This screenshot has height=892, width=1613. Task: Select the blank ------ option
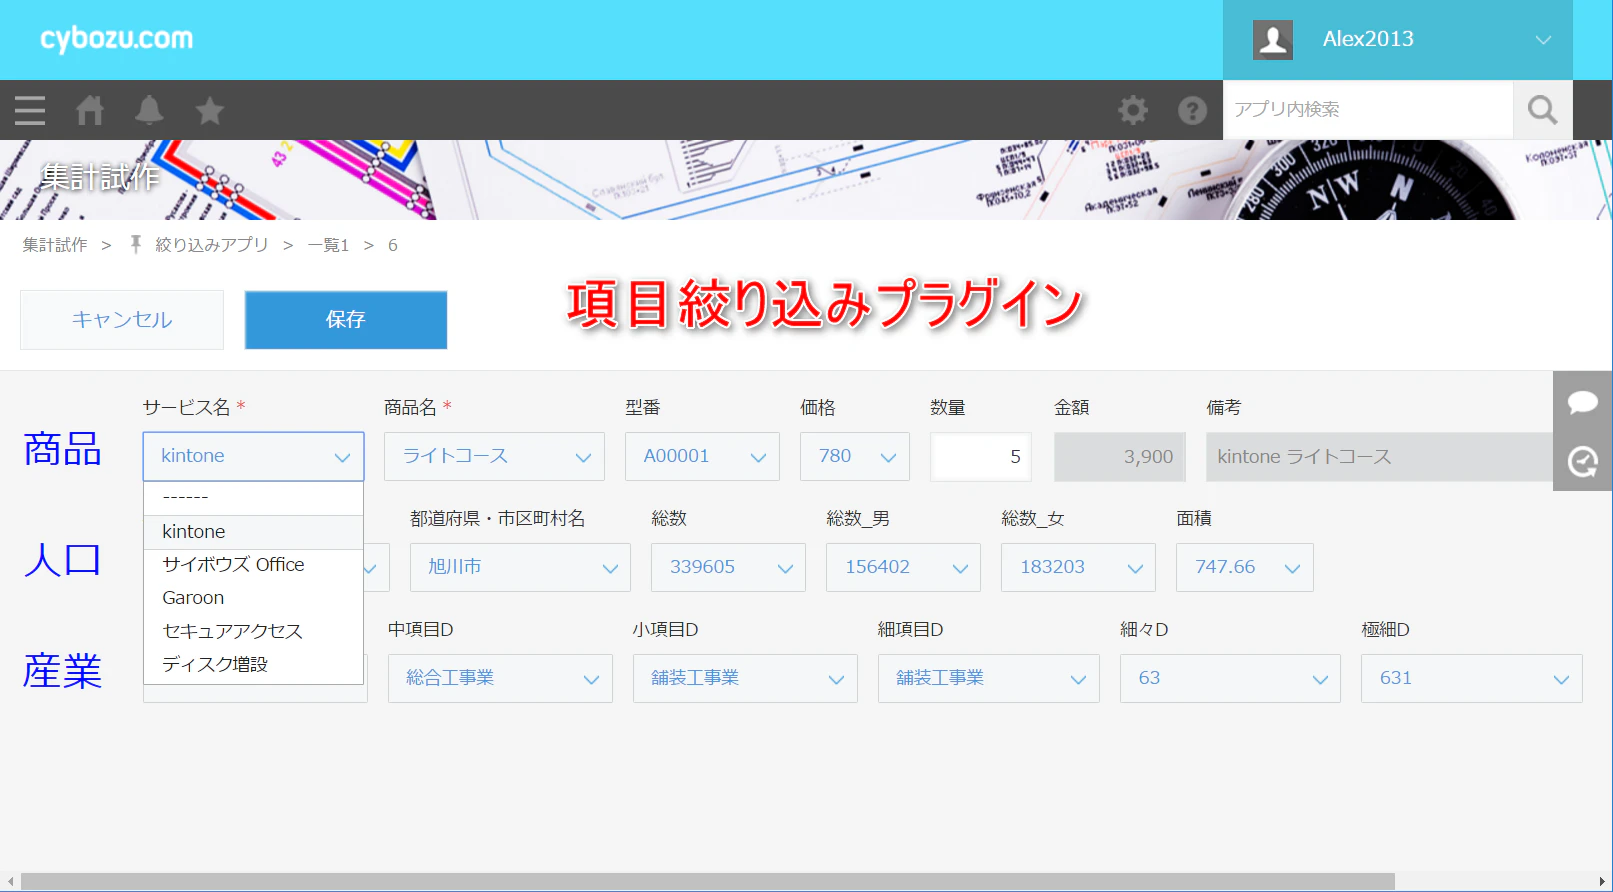[254, 498]
